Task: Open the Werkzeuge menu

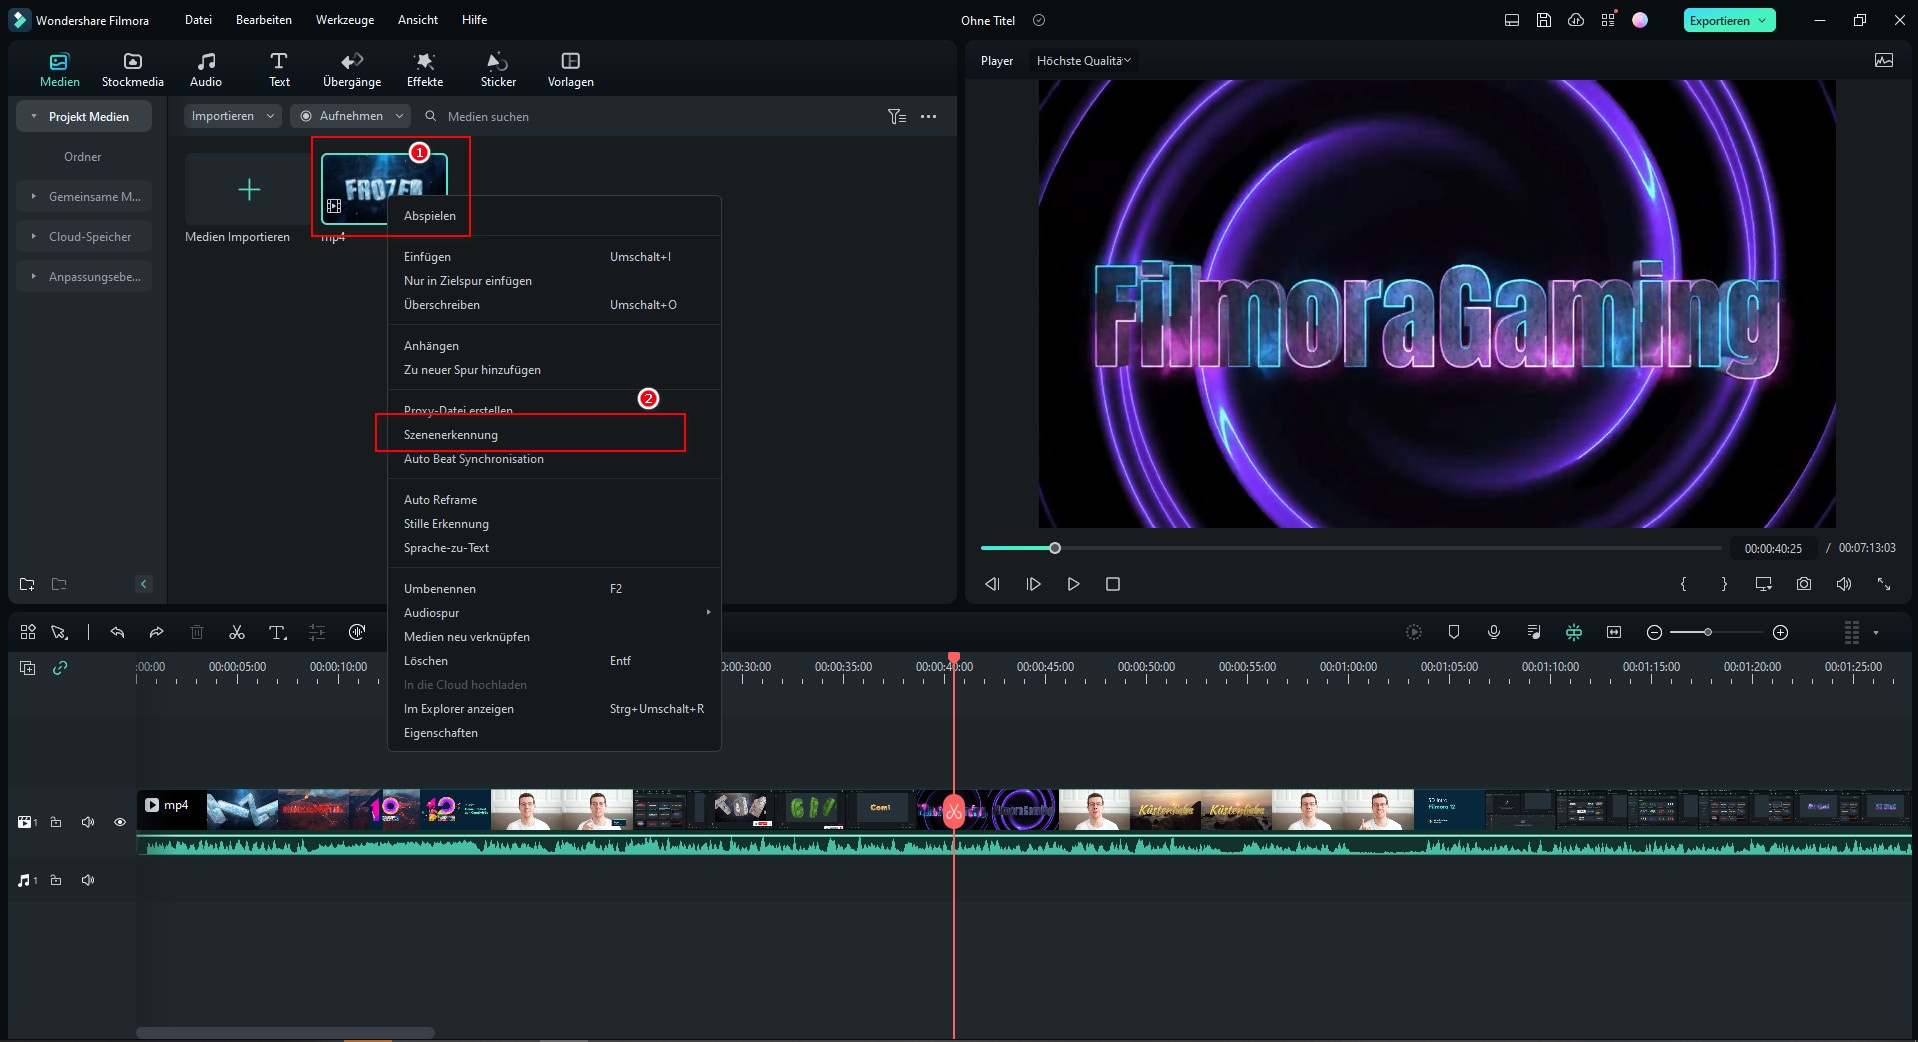Action: tap(345, 20)
